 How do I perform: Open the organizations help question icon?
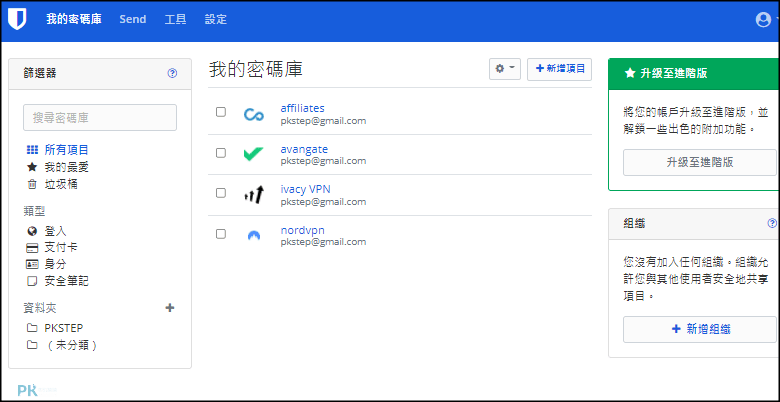[772, 223]
